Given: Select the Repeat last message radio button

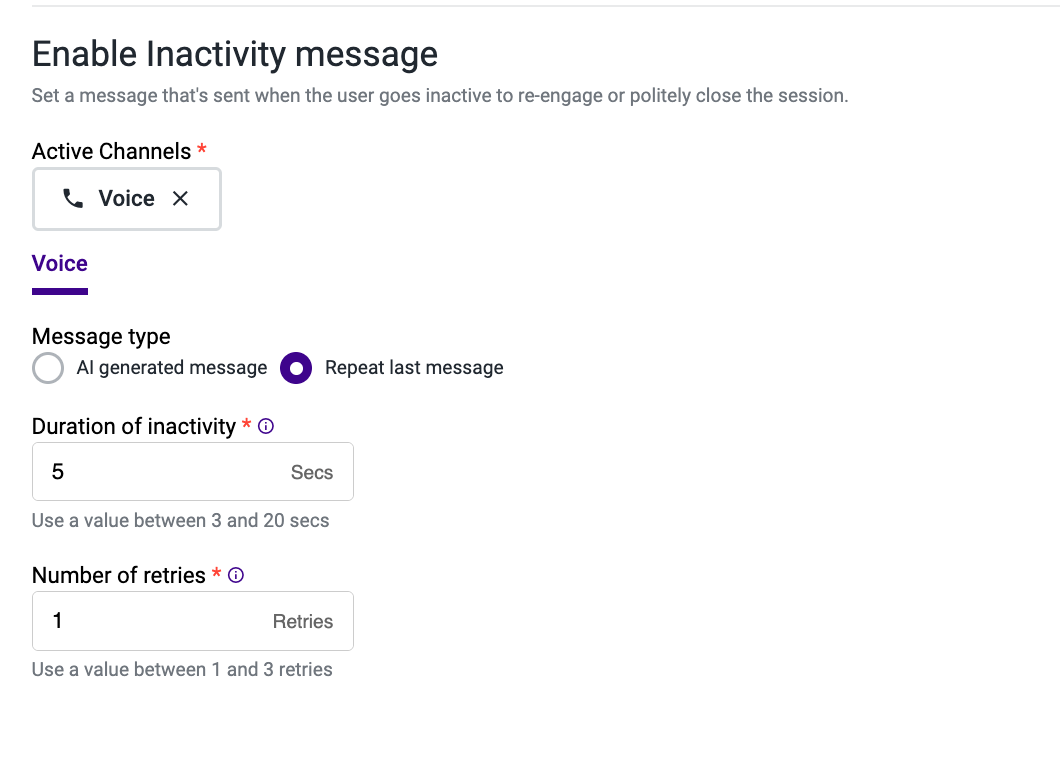Looking at the screenshot, I should pyautogui.click(x=296, y=368).
